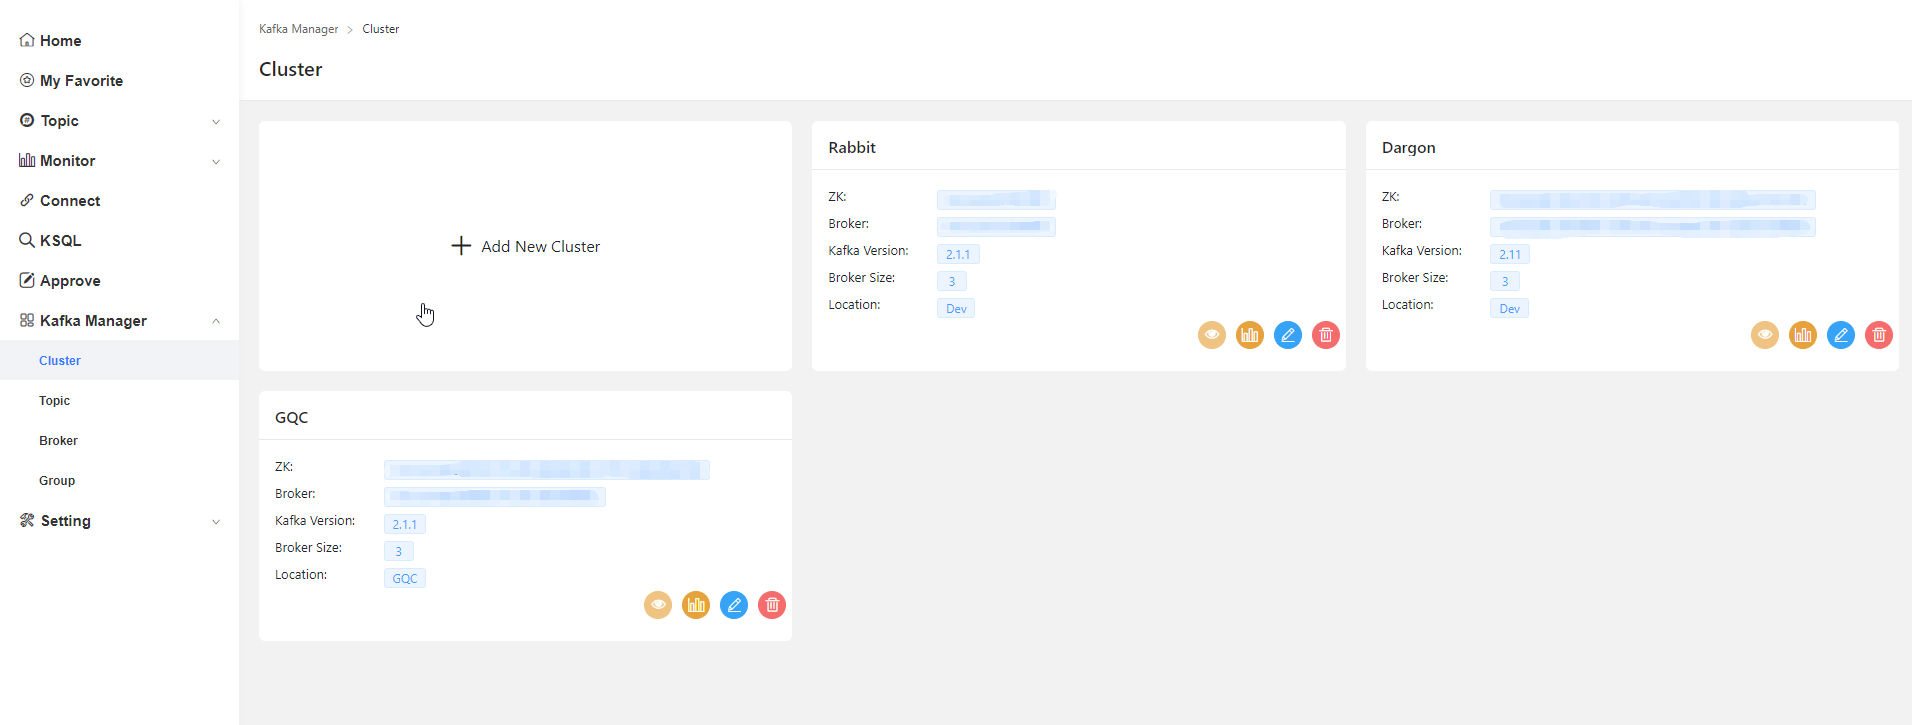Screen dimensions: 1912x725
Task: Click the Dargon Broker Size tag 3
Action: point(1505,281)
